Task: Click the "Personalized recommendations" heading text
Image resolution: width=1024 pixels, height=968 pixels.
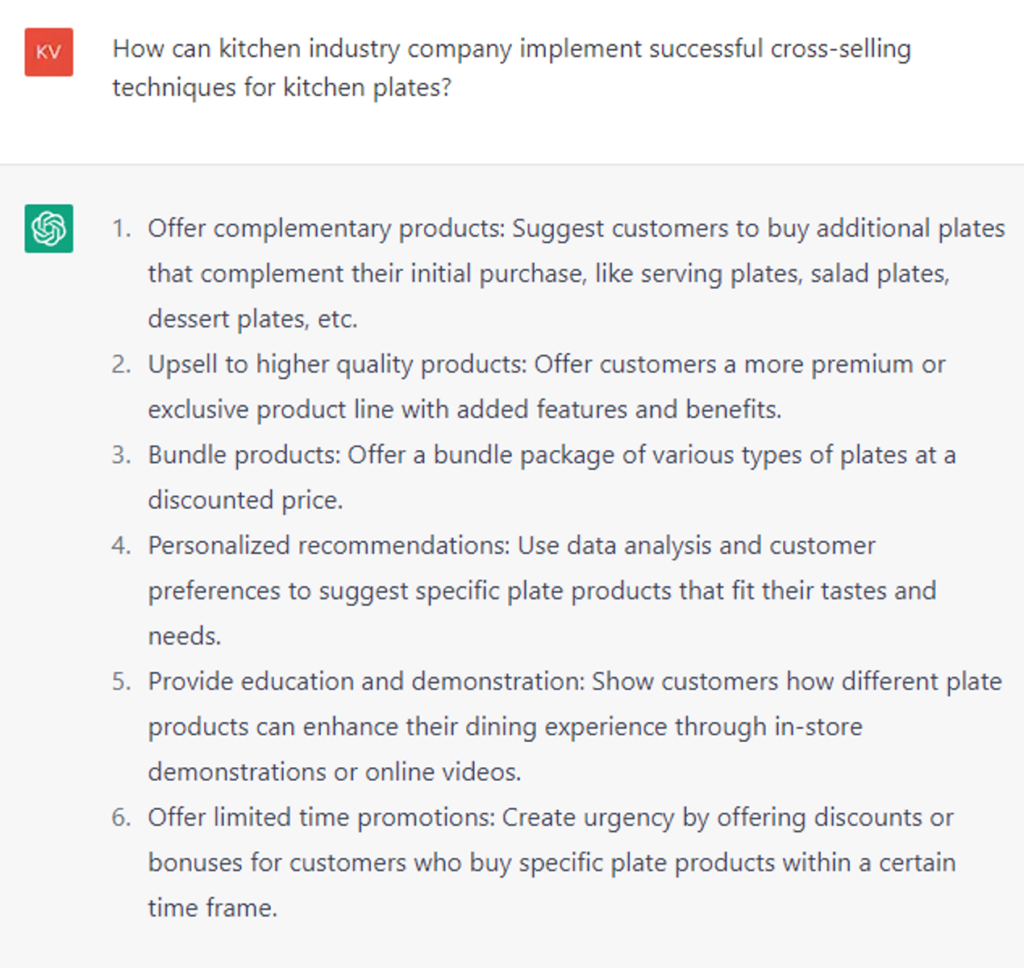Action: click(329, 546)
